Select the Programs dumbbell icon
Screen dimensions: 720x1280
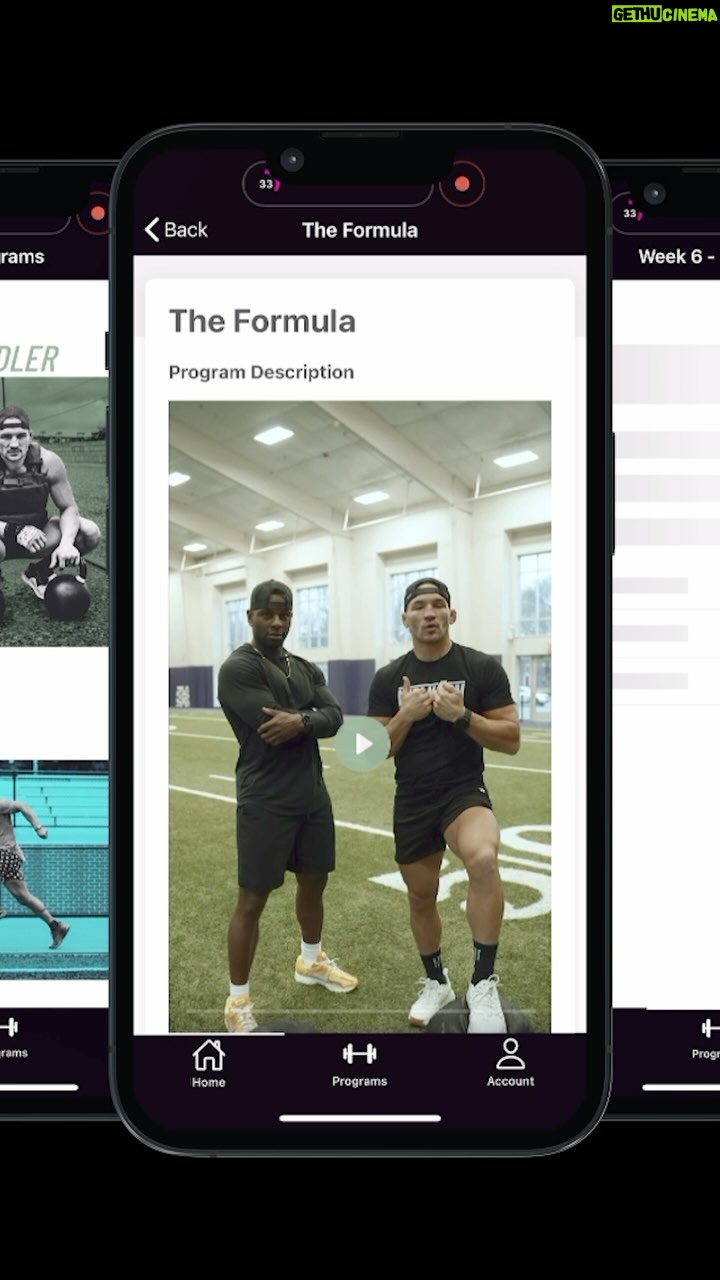[359, 1053]
